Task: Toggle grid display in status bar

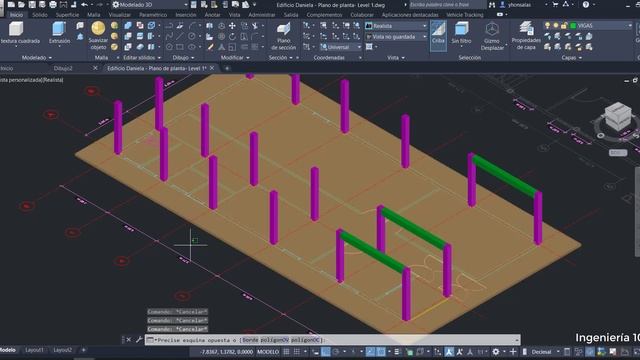Action: coord(287,351)
